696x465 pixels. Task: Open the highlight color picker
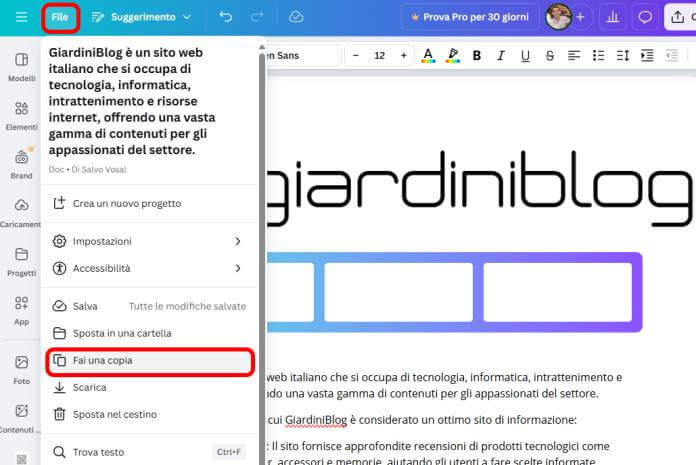click(x=452, y=55)
